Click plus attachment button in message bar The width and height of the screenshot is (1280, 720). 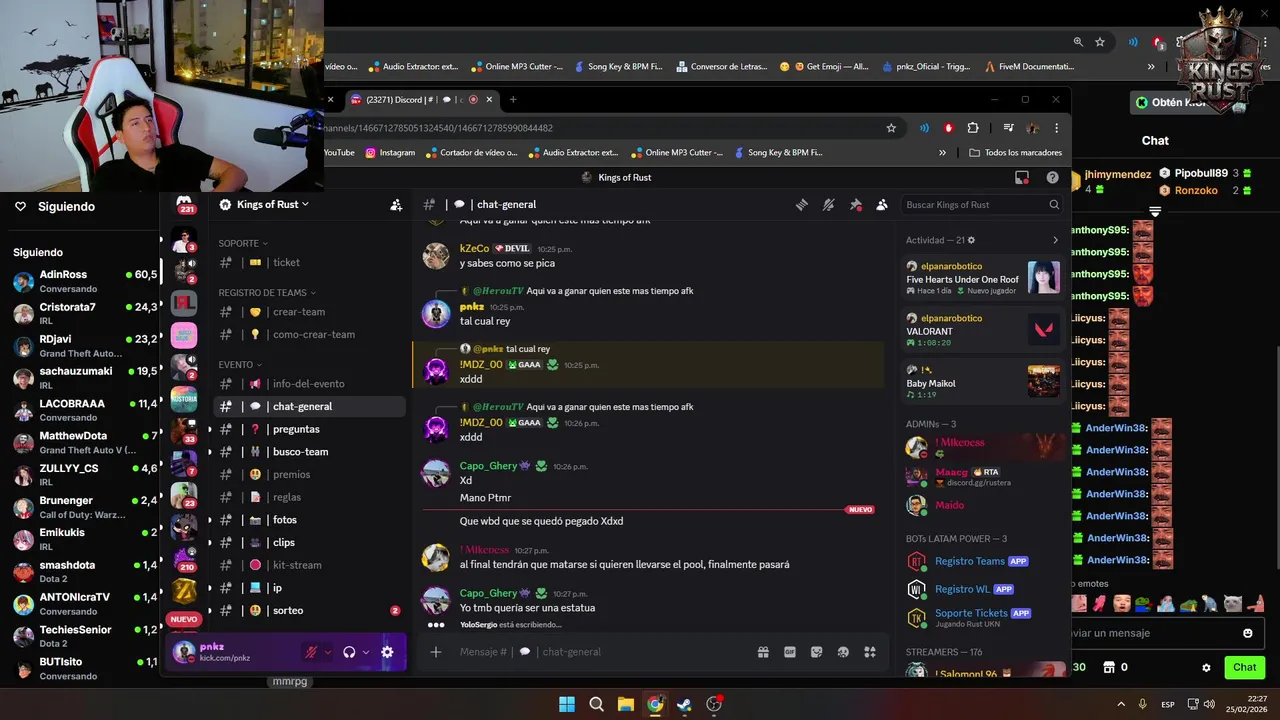(x=436, y=652)
